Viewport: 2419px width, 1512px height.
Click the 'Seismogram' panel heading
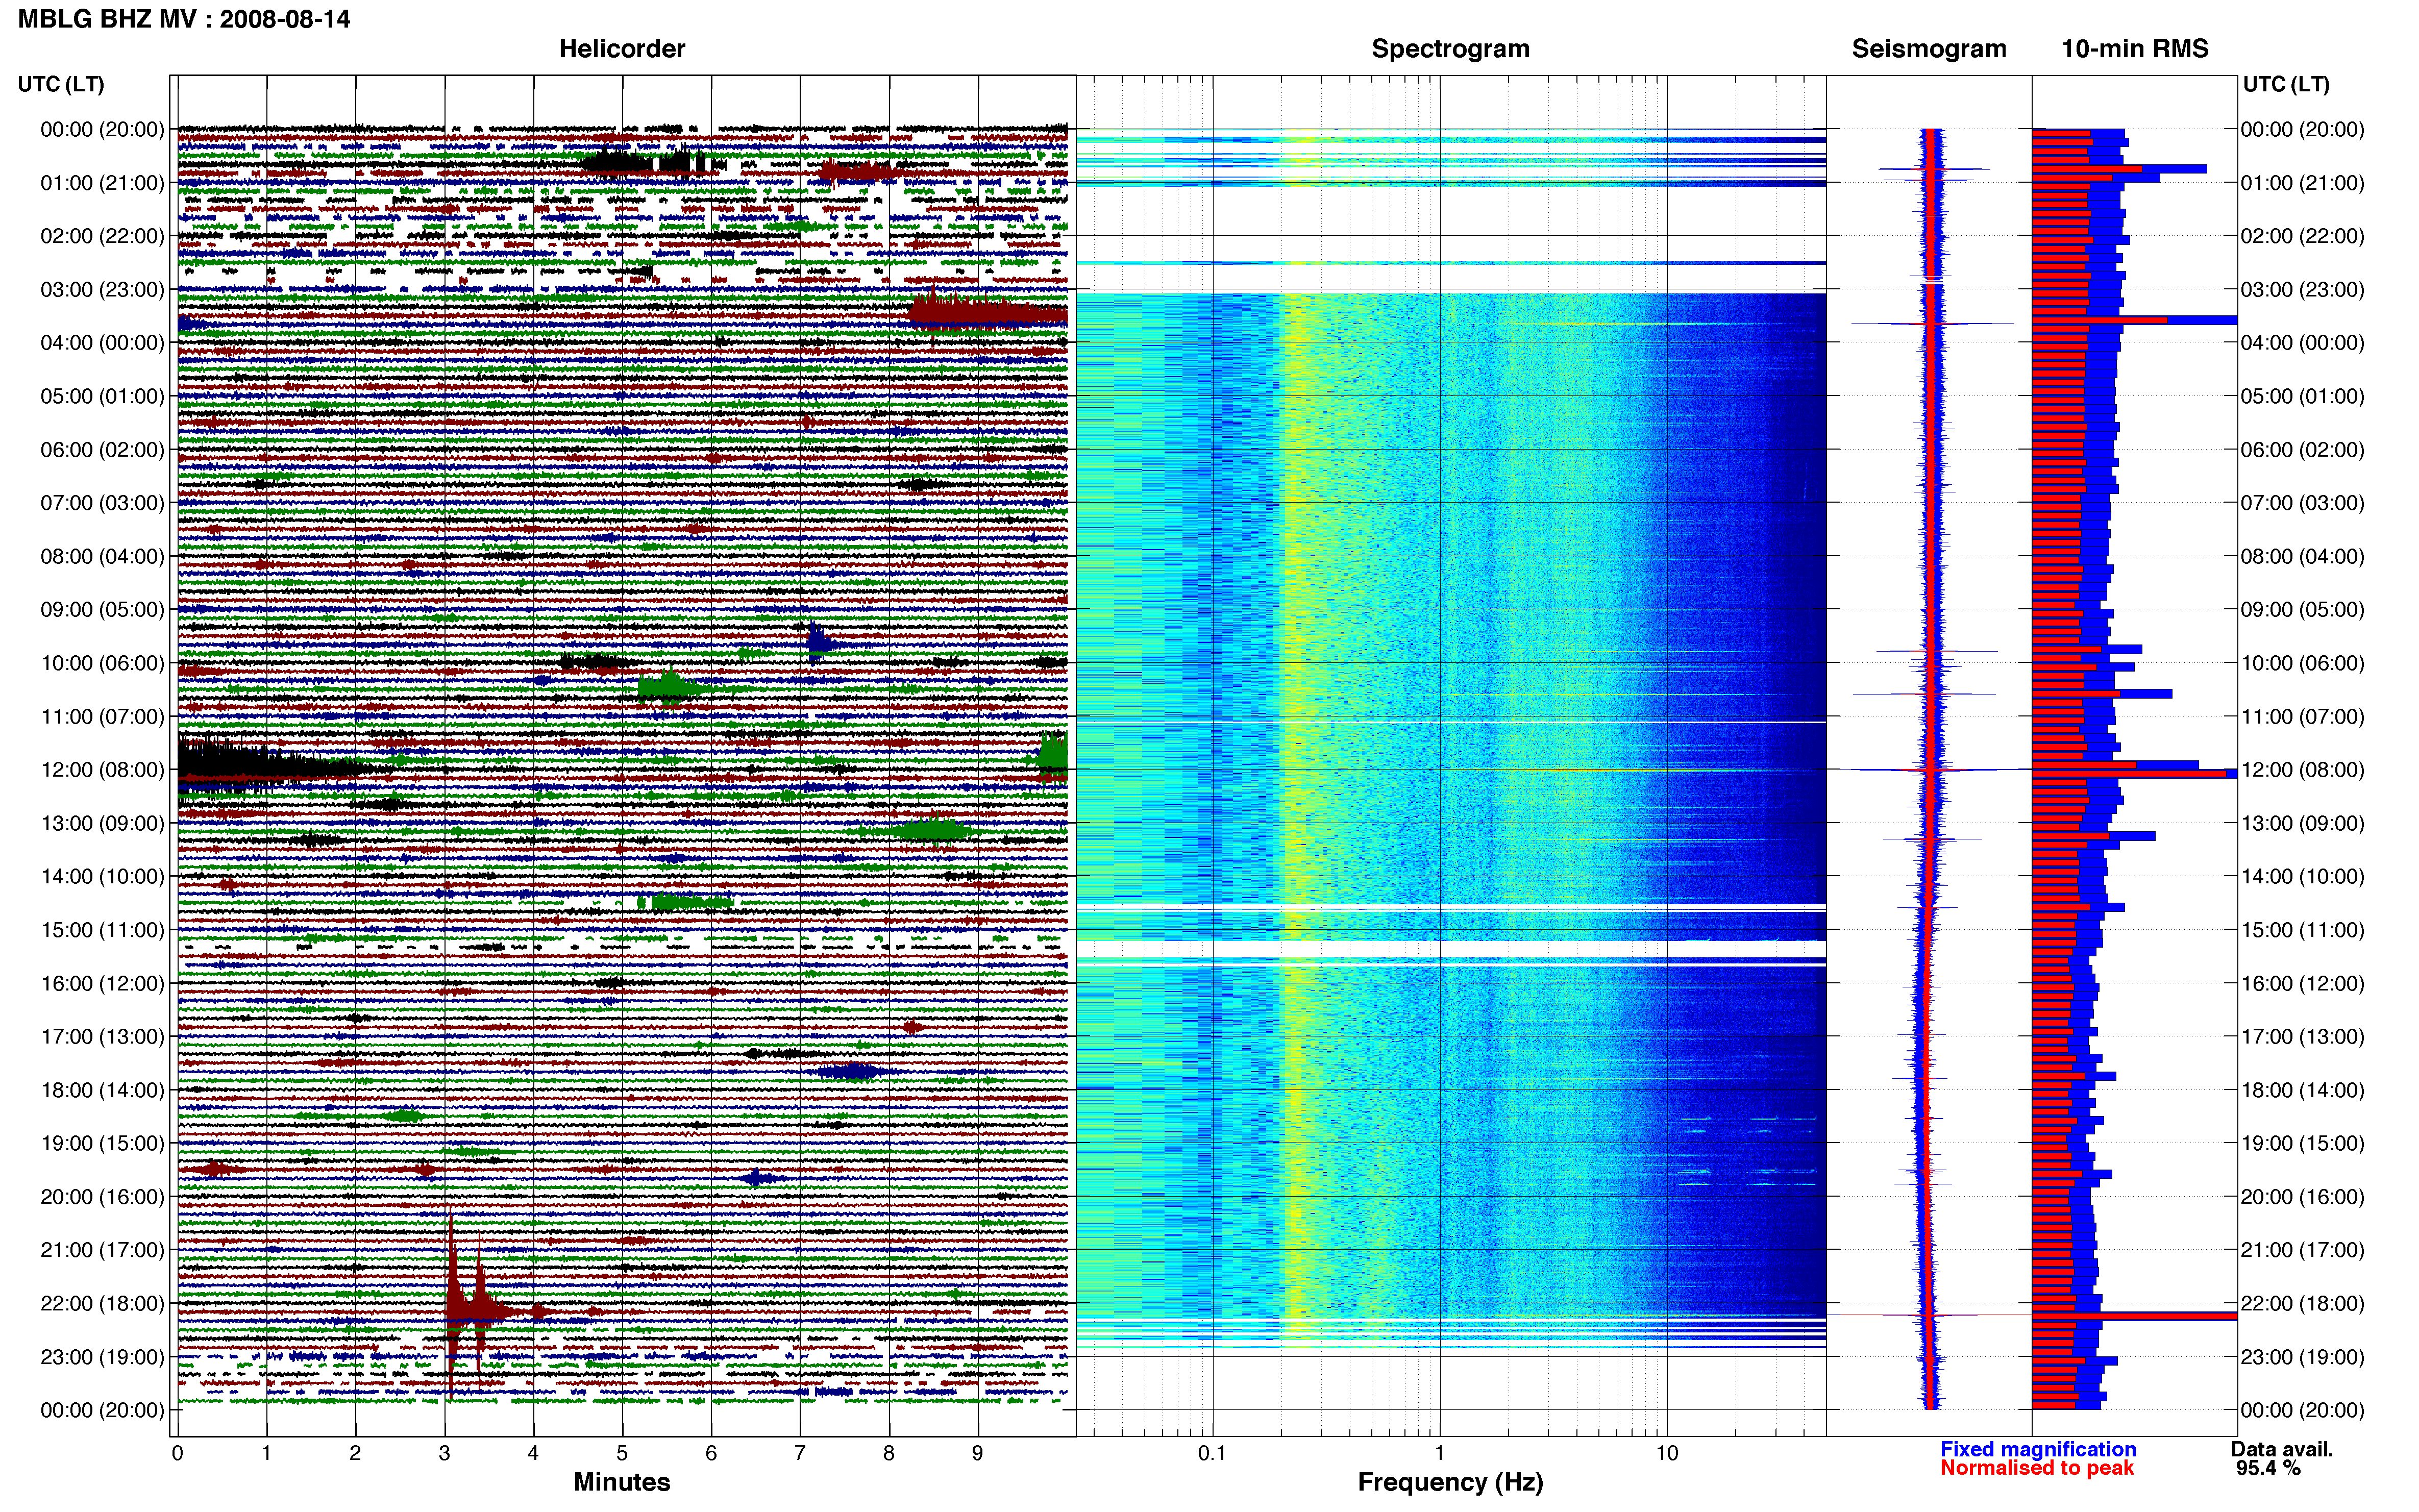click(1929, 49)
